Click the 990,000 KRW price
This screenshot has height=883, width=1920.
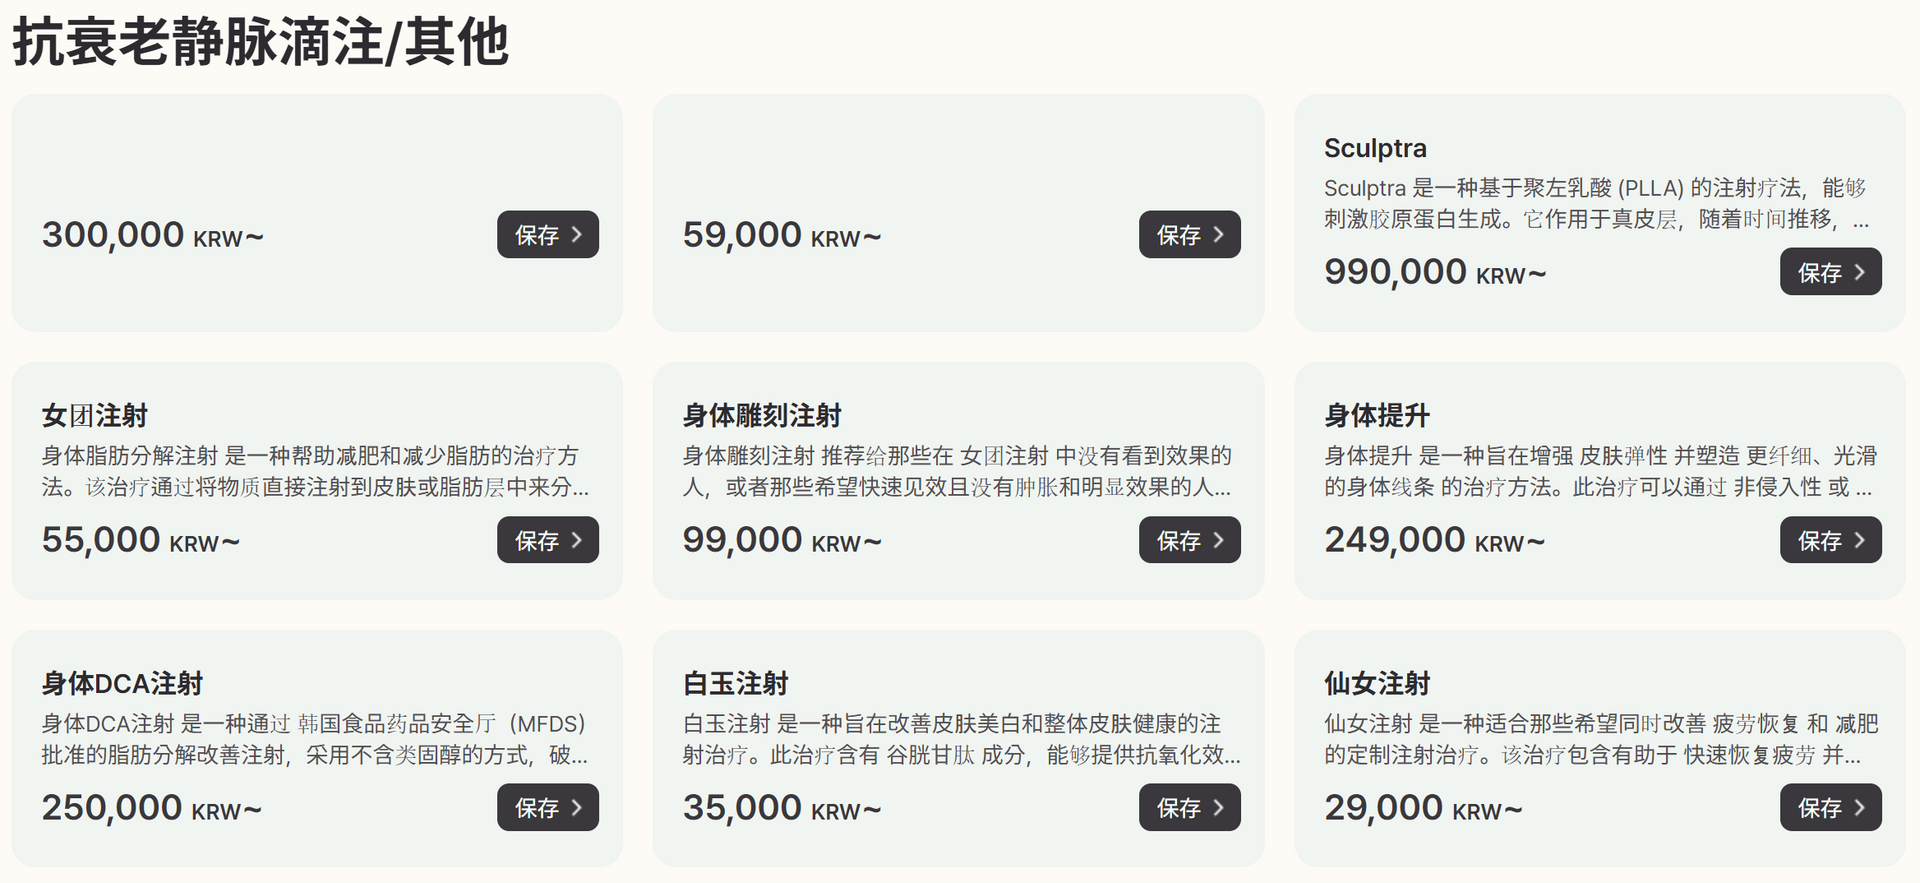[1434, 272]
